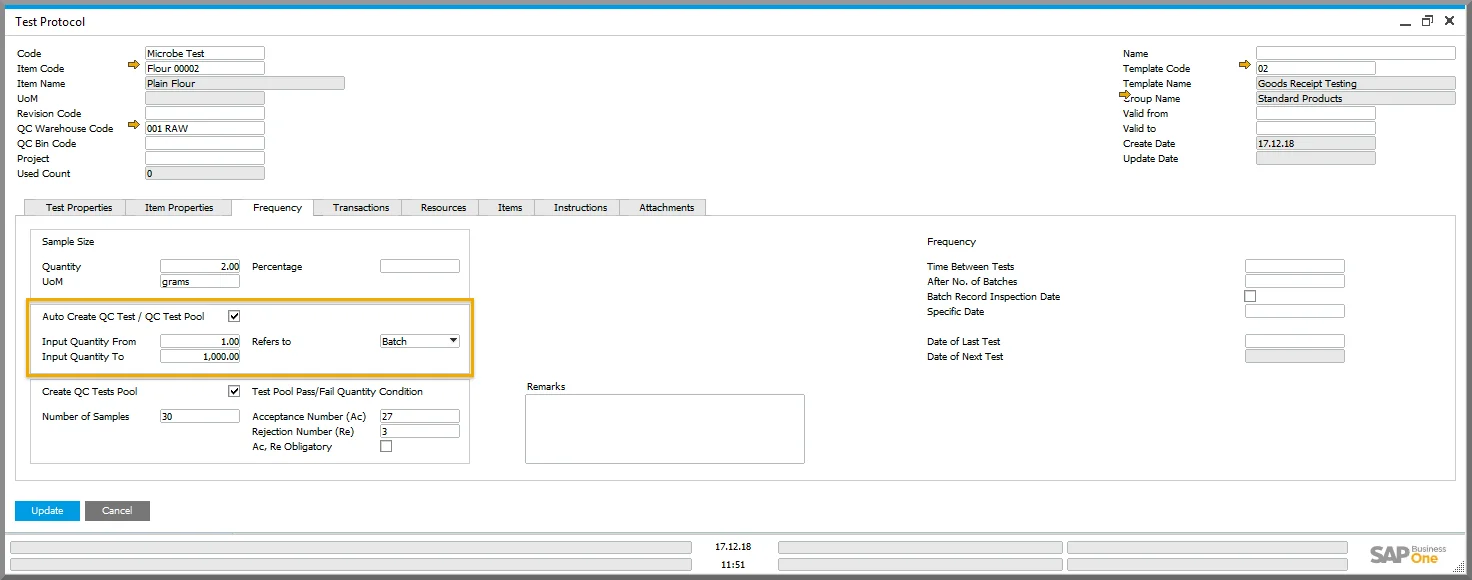Toggle the Create QC Tests Pool checkbox

point(234,391)
